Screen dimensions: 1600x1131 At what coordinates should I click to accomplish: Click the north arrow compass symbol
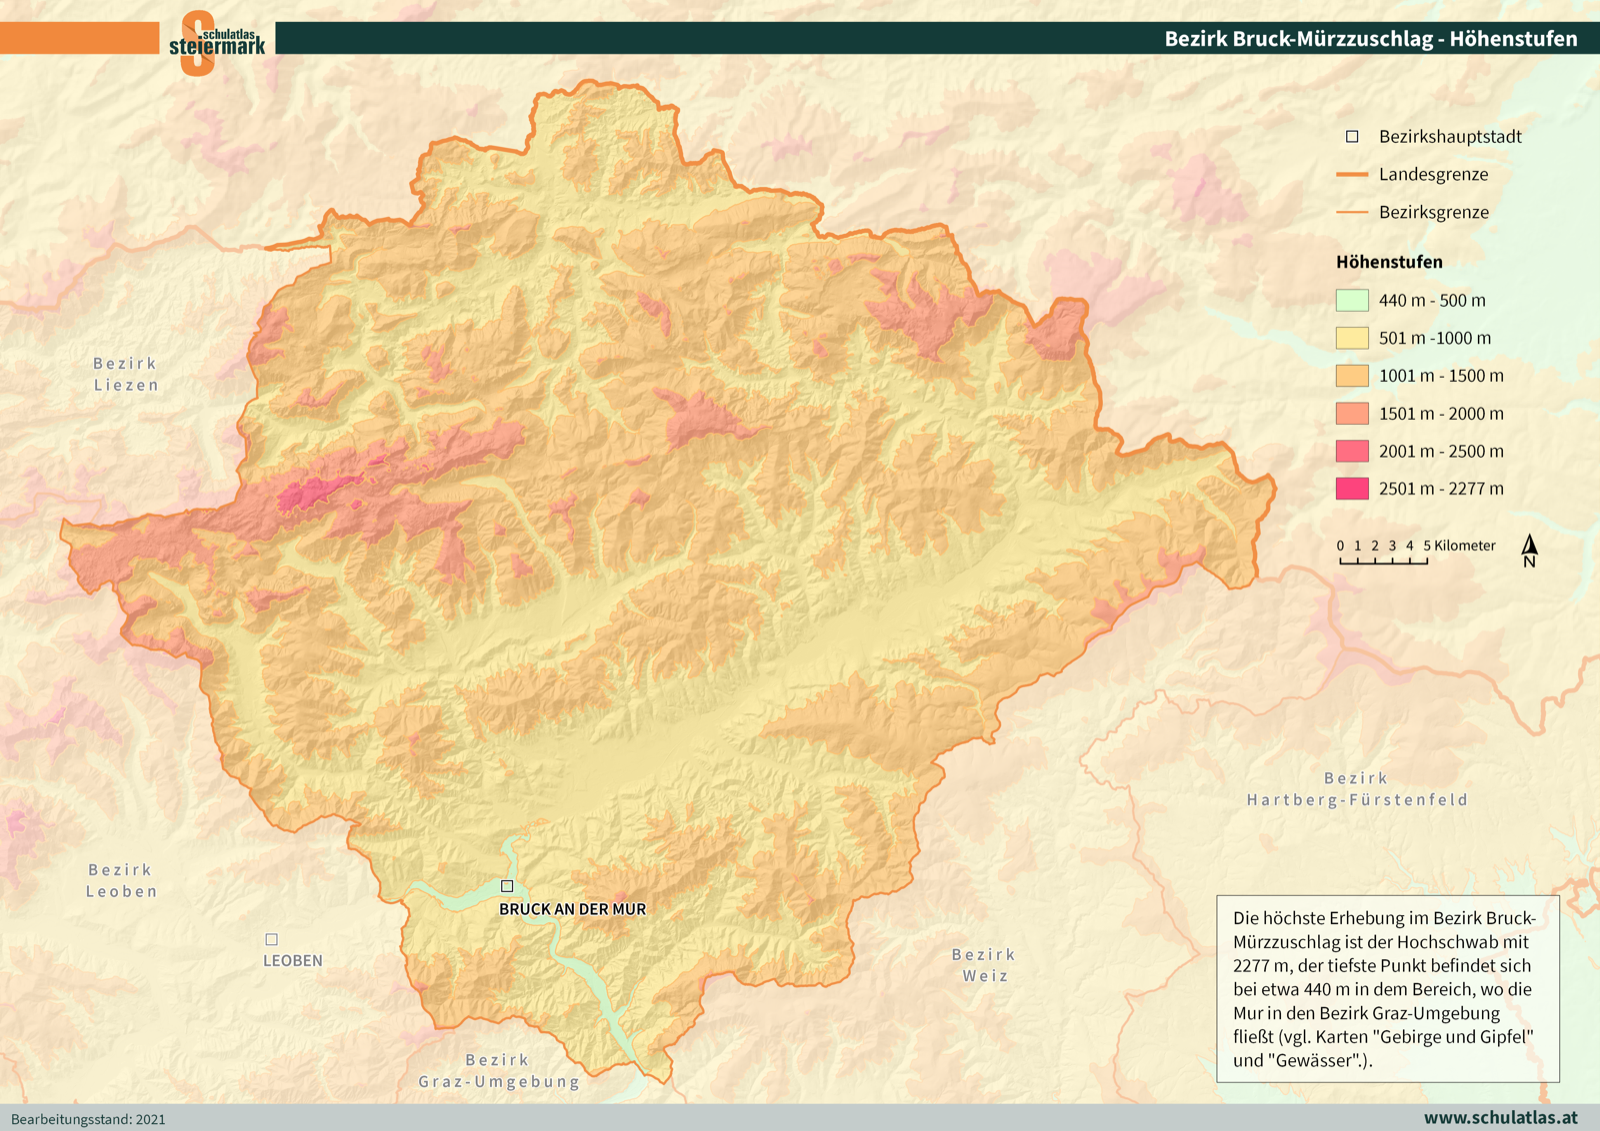(x=1529, y=550)
